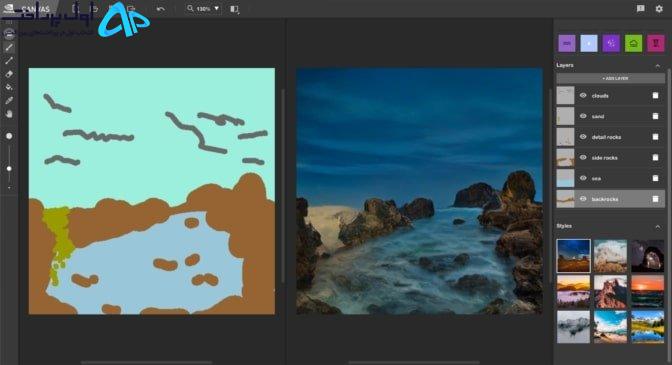Pick the violet sparkle material swatch

click(x=611, y=43)
